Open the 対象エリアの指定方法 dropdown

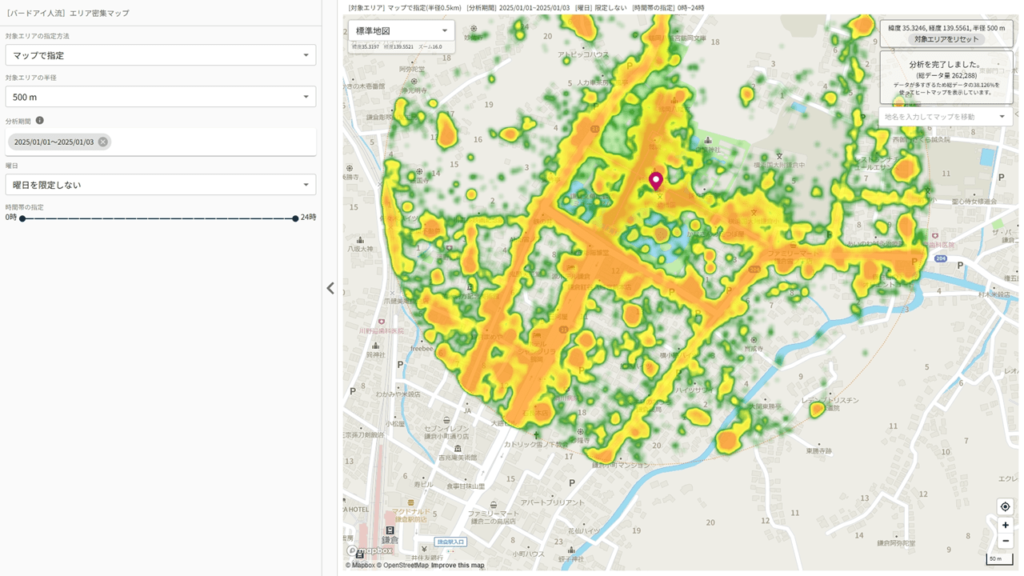point(160,55)
